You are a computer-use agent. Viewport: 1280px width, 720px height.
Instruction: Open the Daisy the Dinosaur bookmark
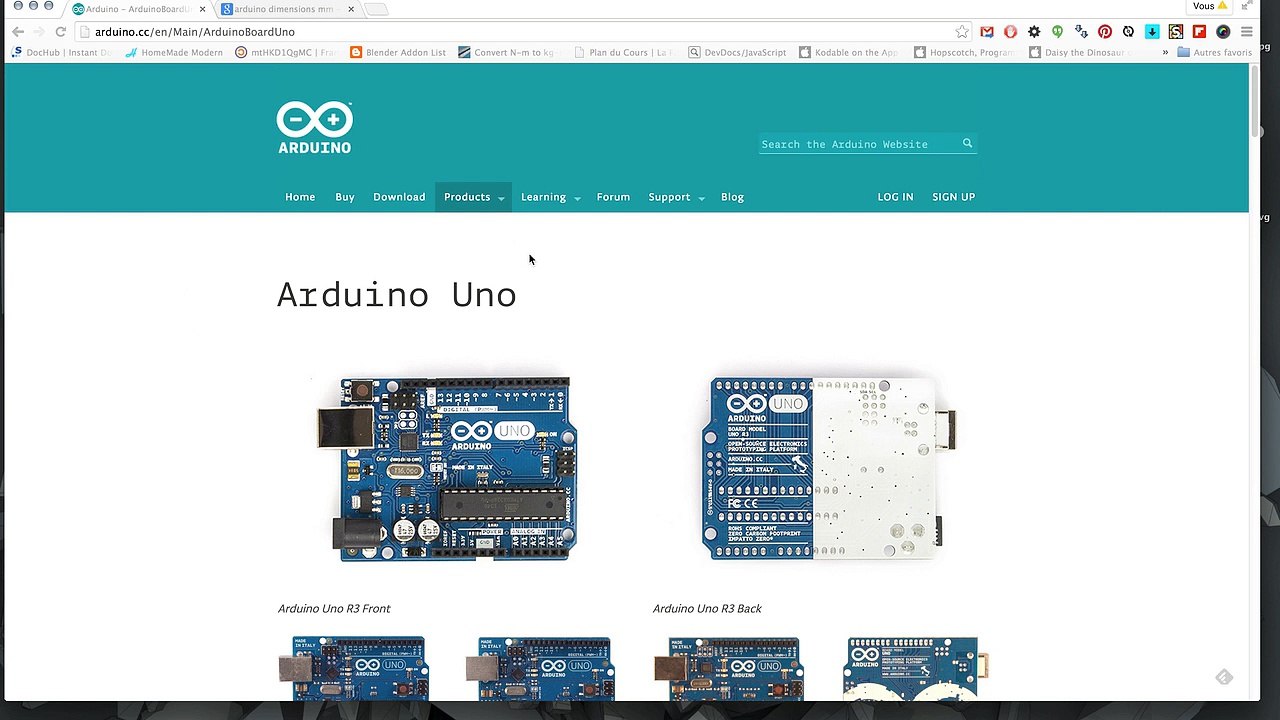click(1080, 52)
